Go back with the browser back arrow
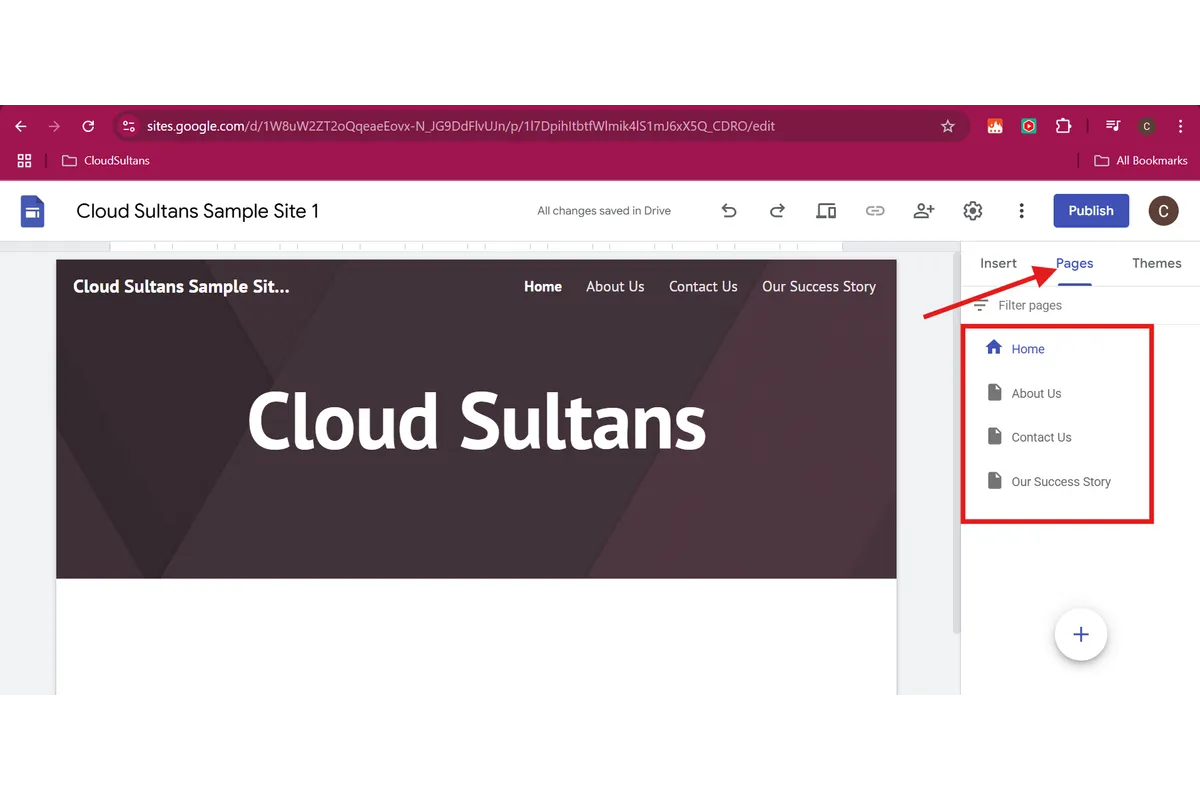Viewport: 1200px width, 800px height. (21, 126)
